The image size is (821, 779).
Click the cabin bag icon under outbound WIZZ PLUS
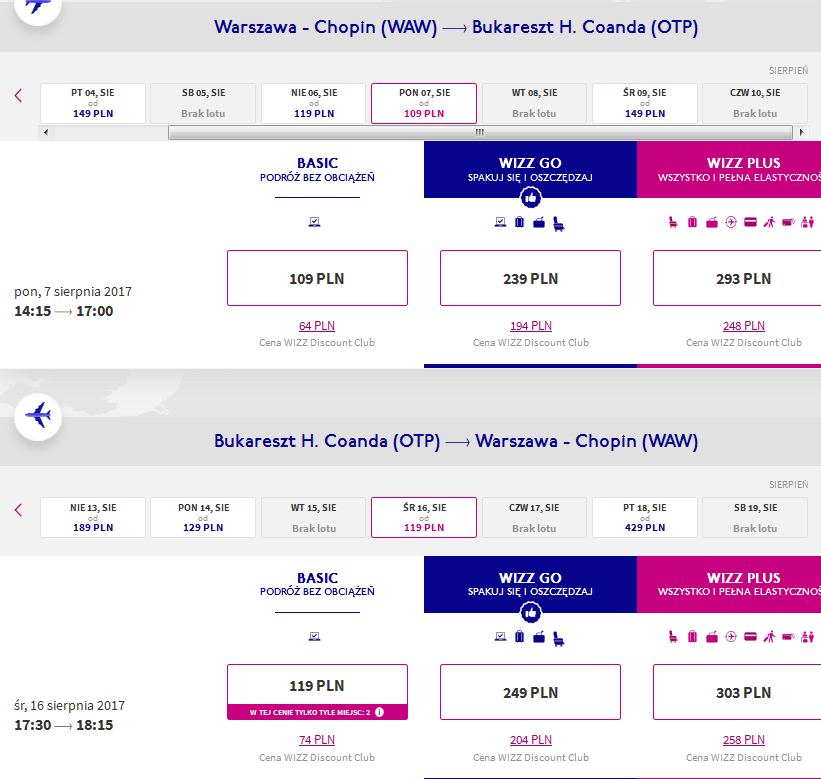pyautogui.click(x=712, y=222)
